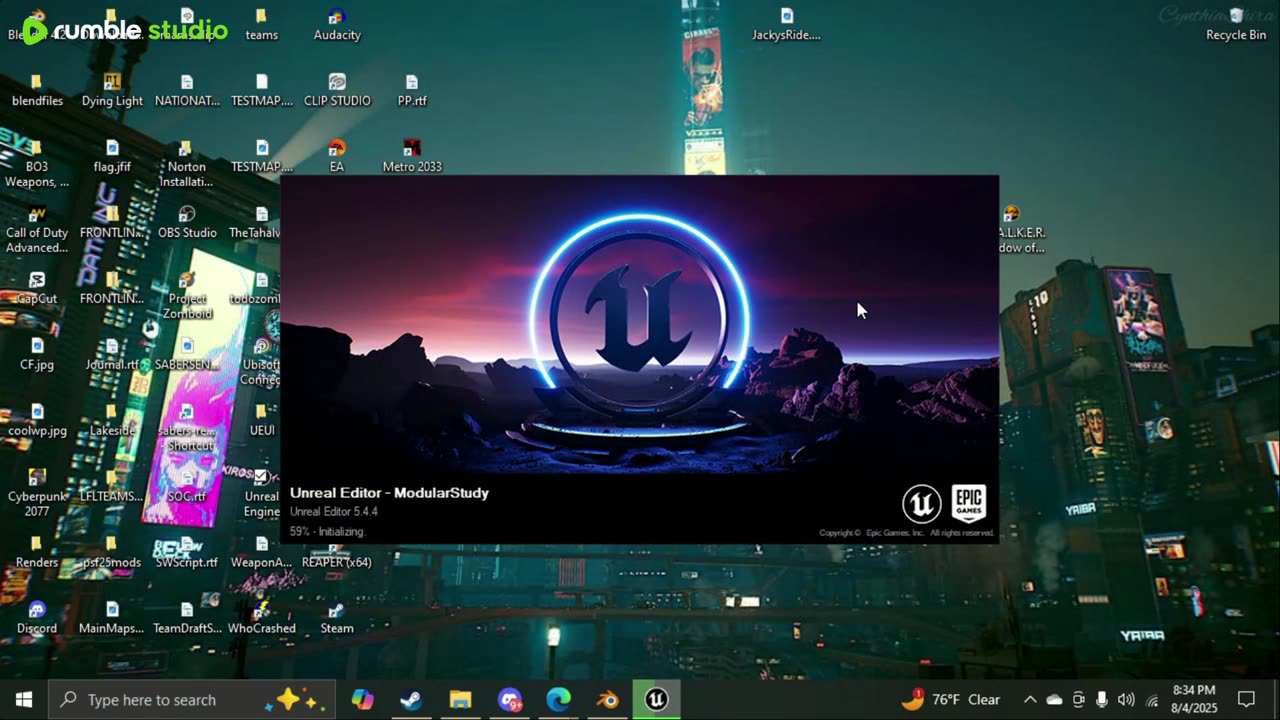Switch to Unreal Editor taskbar button
This screenshot has height=720, width=1280.
[x=656, y=700]
